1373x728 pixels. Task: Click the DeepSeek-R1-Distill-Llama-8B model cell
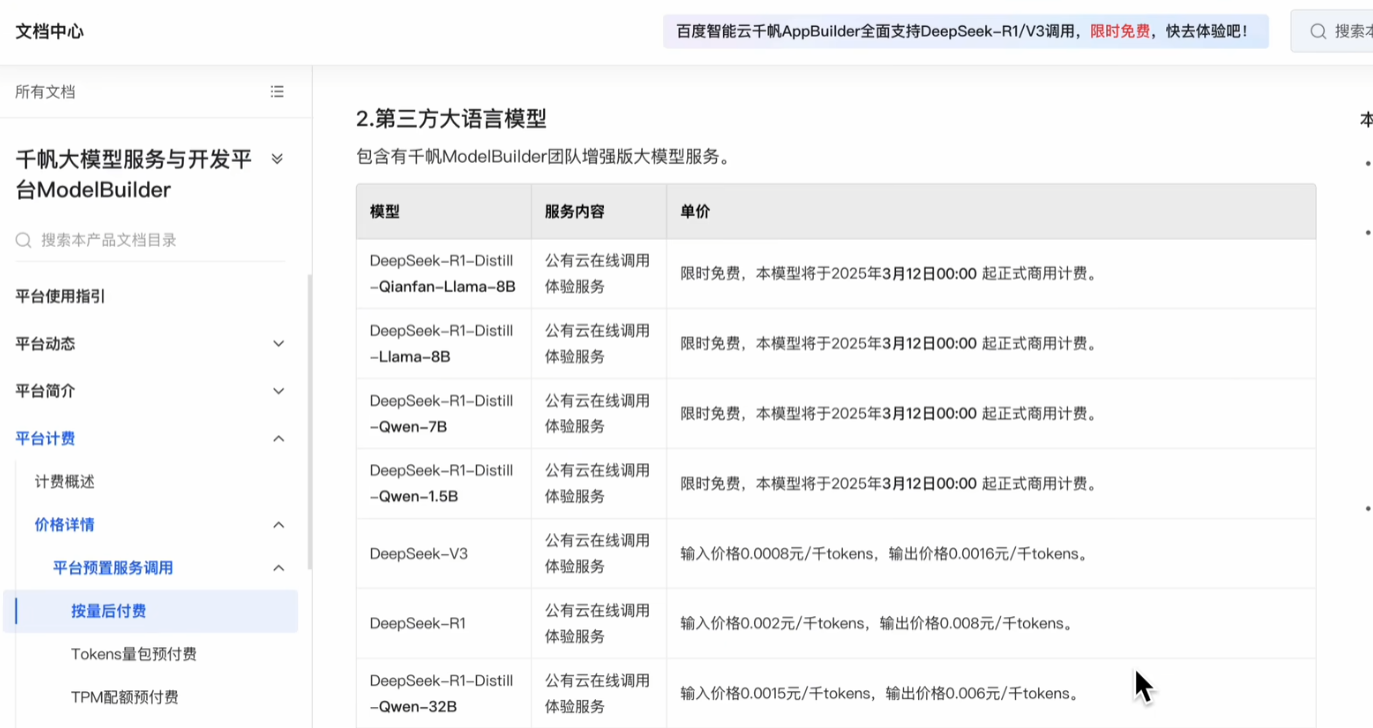[x=443, y=343]
